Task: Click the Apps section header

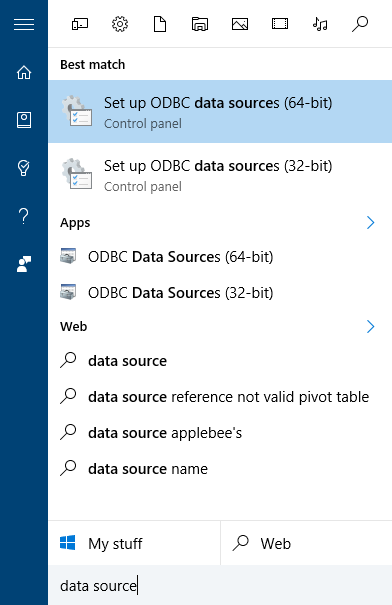Action: point(75,223)
